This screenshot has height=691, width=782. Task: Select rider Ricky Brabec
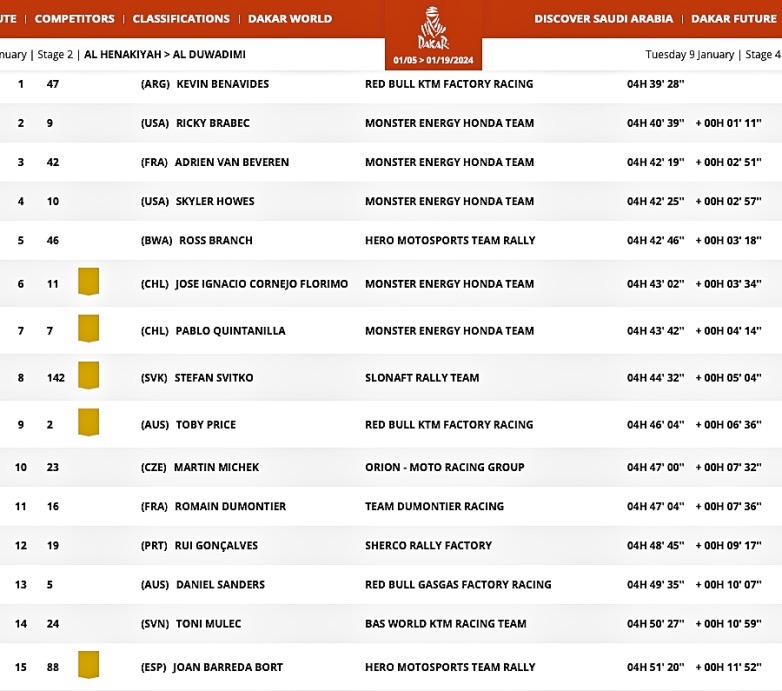[212, 123]
